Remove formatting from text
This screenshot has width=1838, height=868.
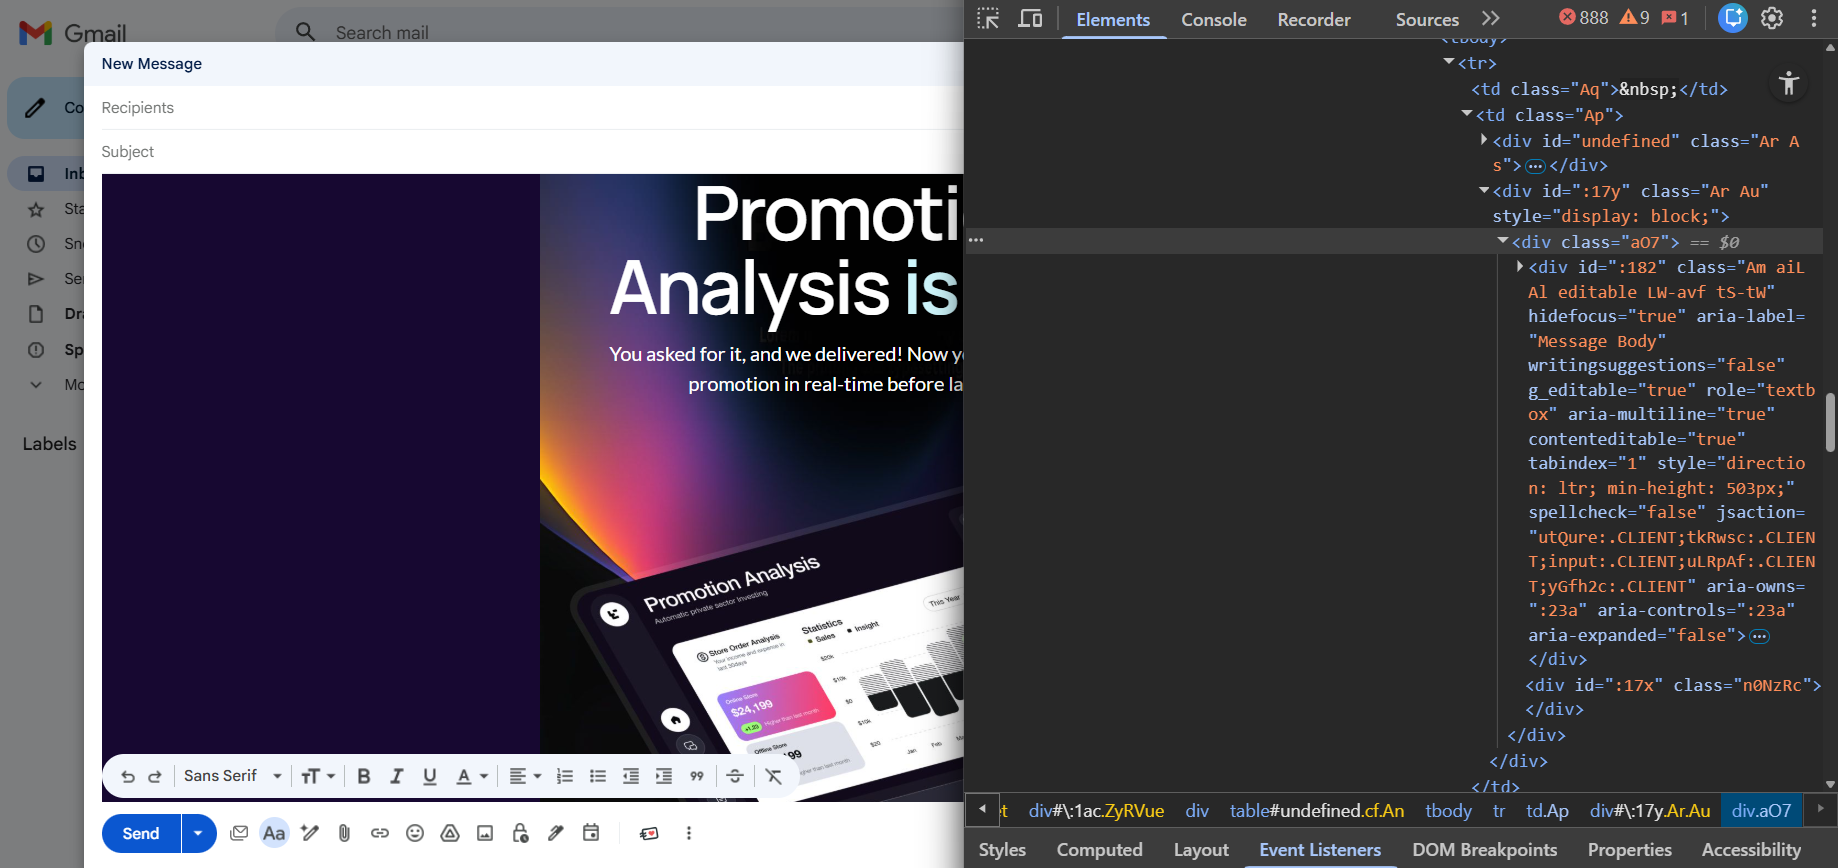pyautogui.click(x=774, y=776)
